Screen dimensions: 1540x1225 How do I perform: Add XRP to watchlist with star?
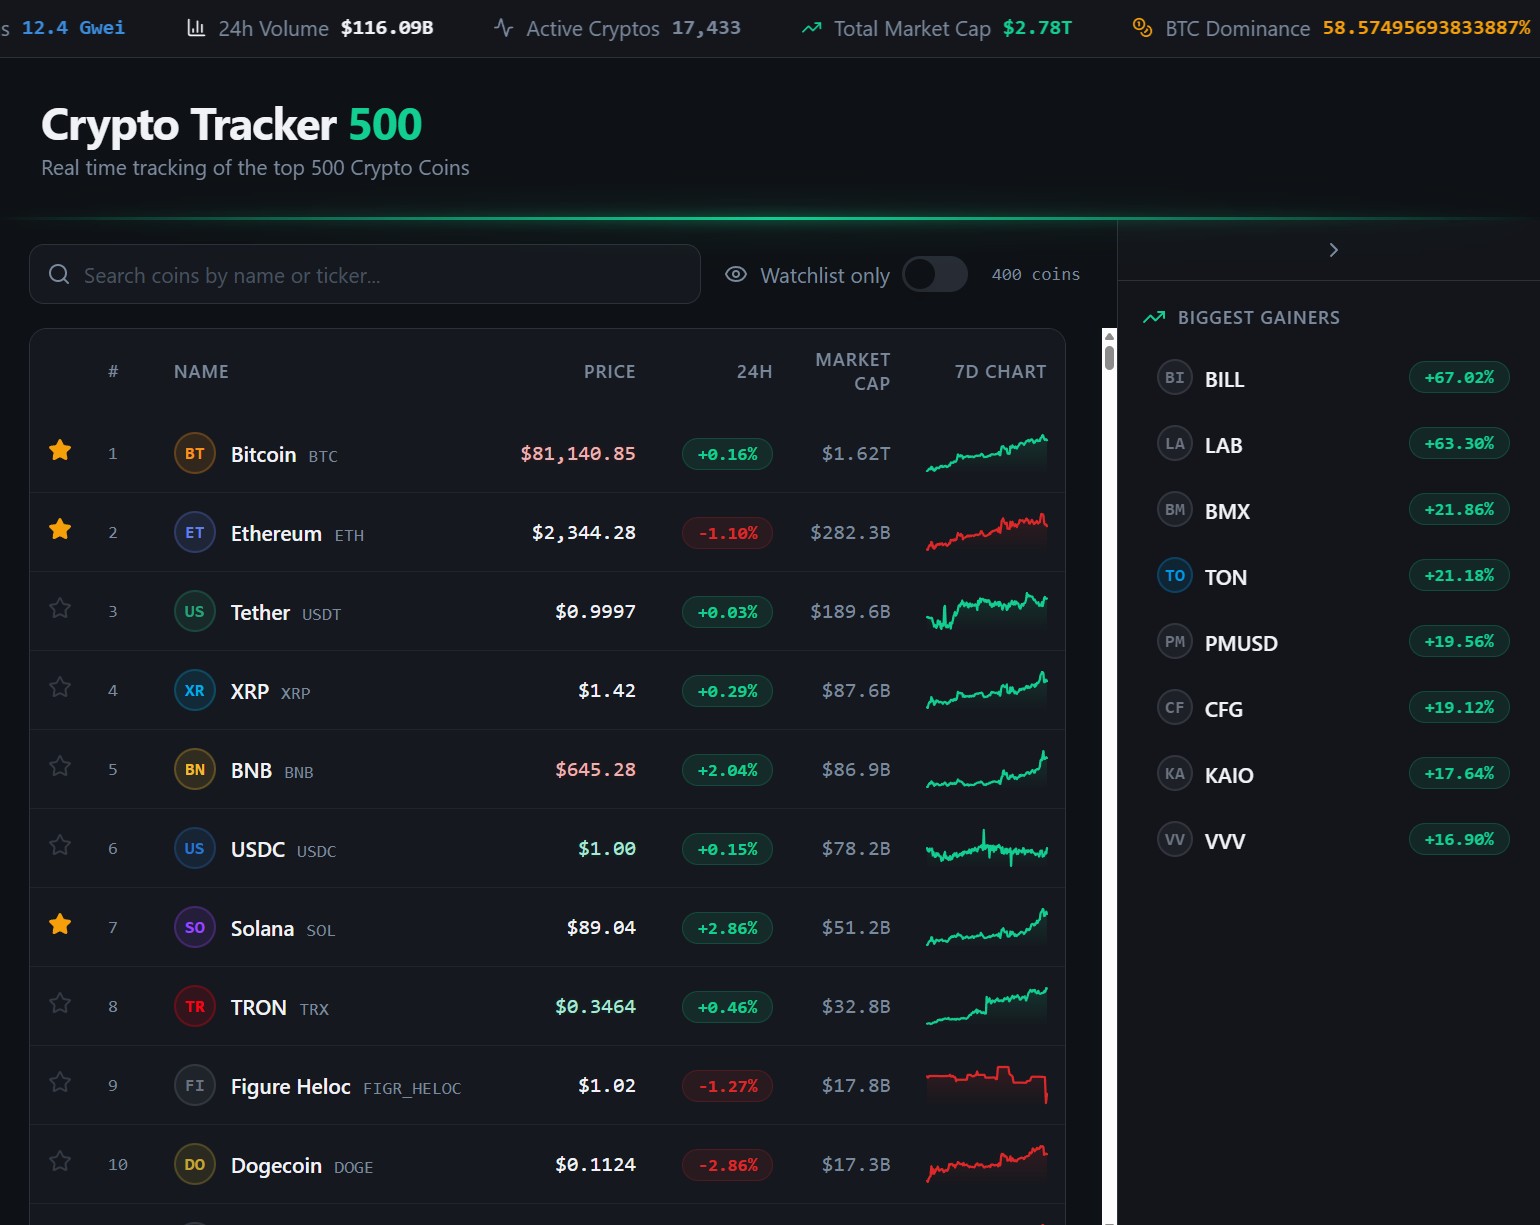60,688
